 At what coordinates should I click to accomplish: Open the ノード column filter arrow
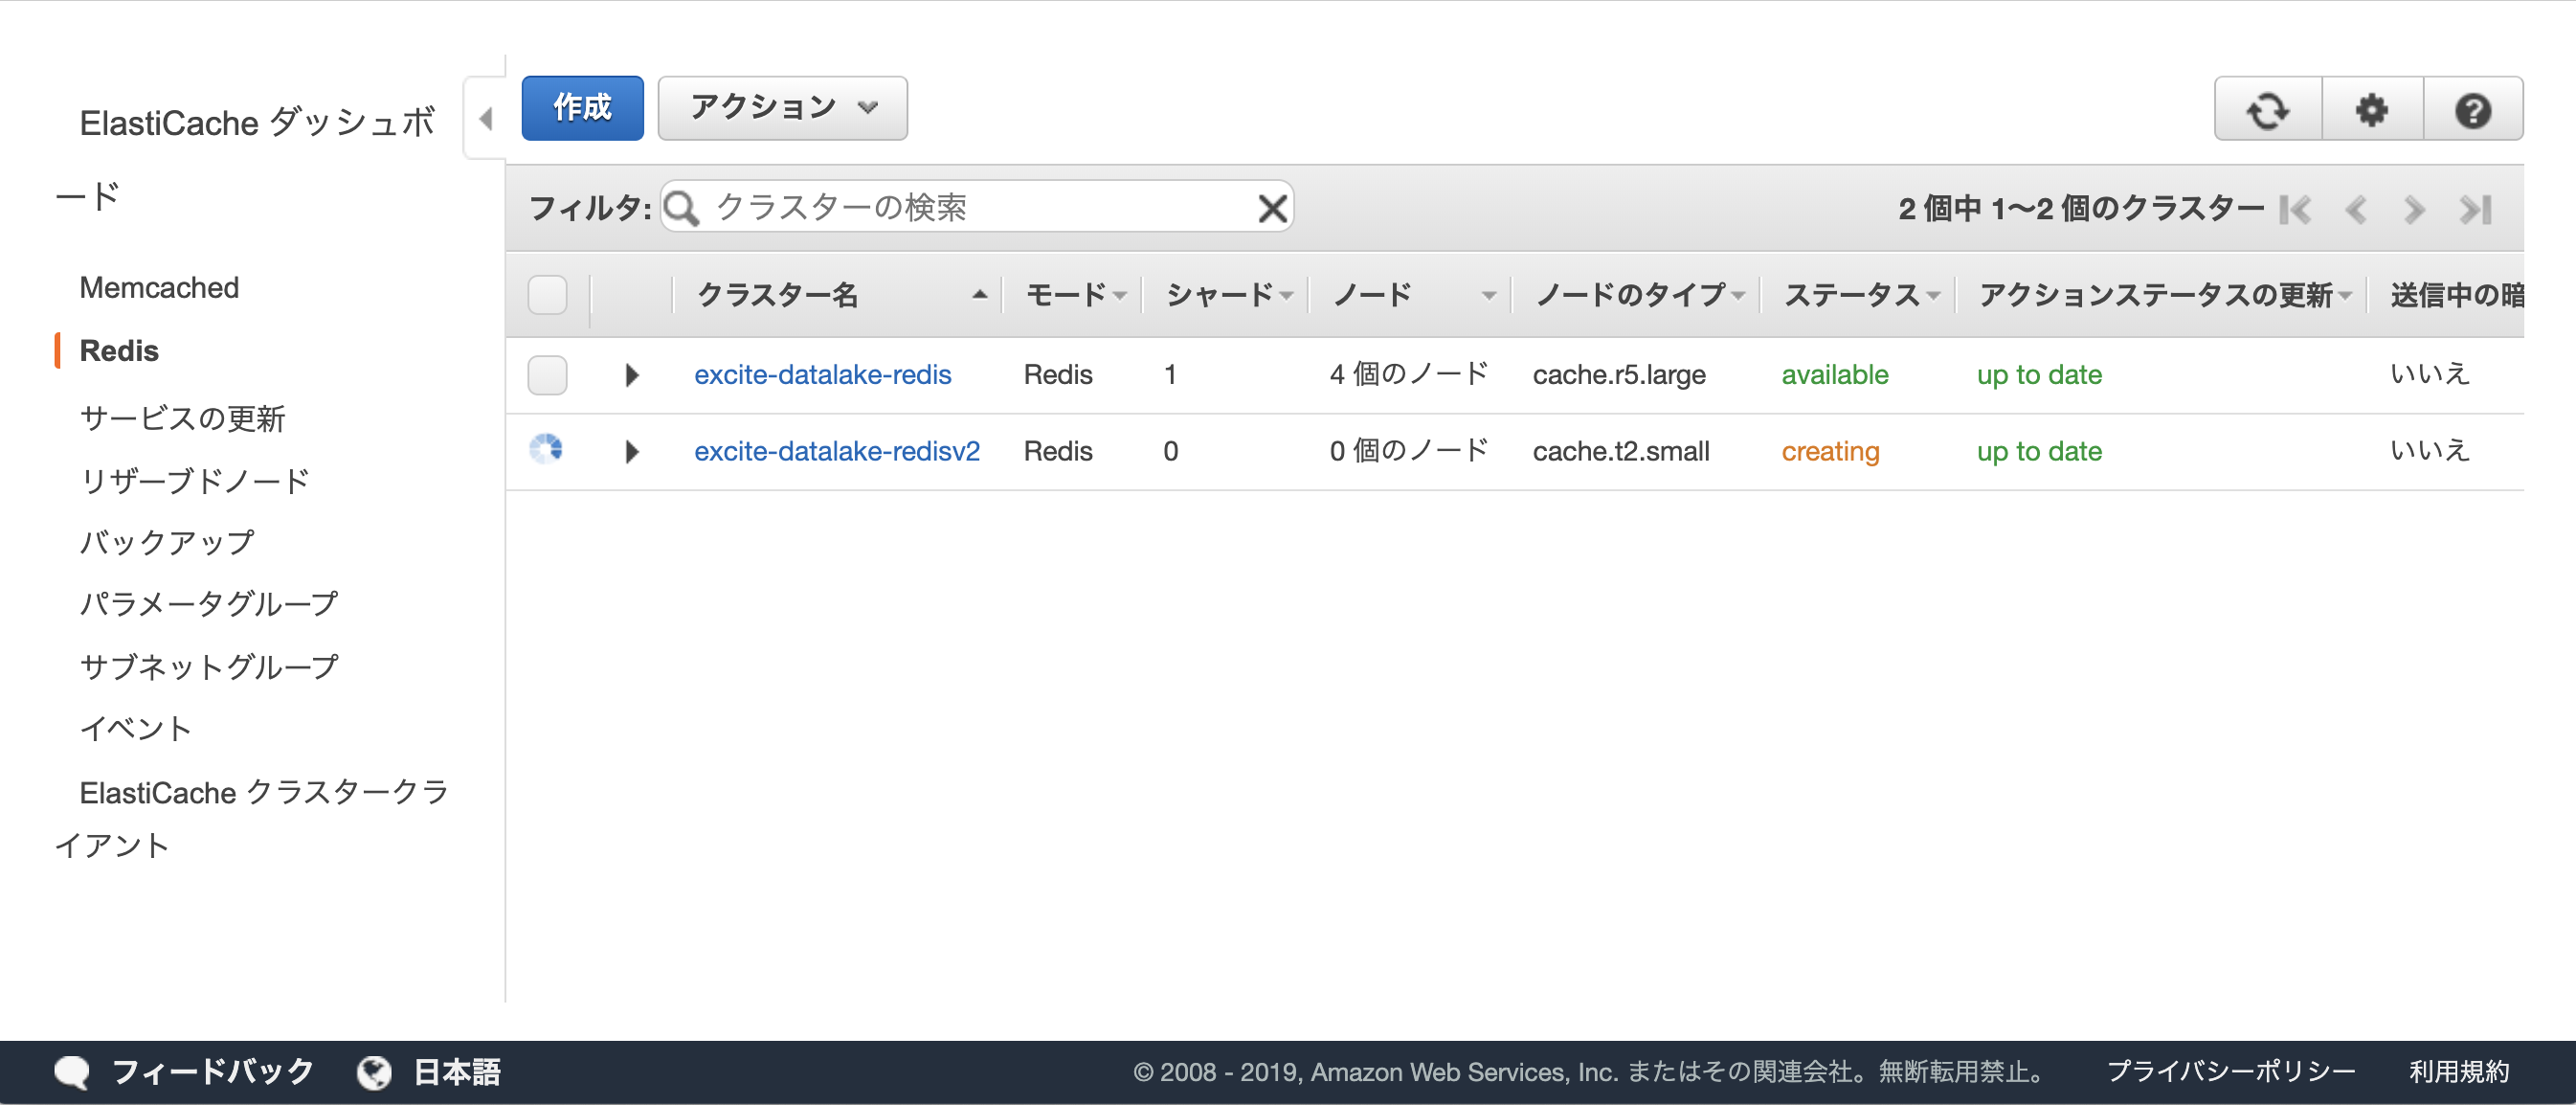[x=1488, y=296]
